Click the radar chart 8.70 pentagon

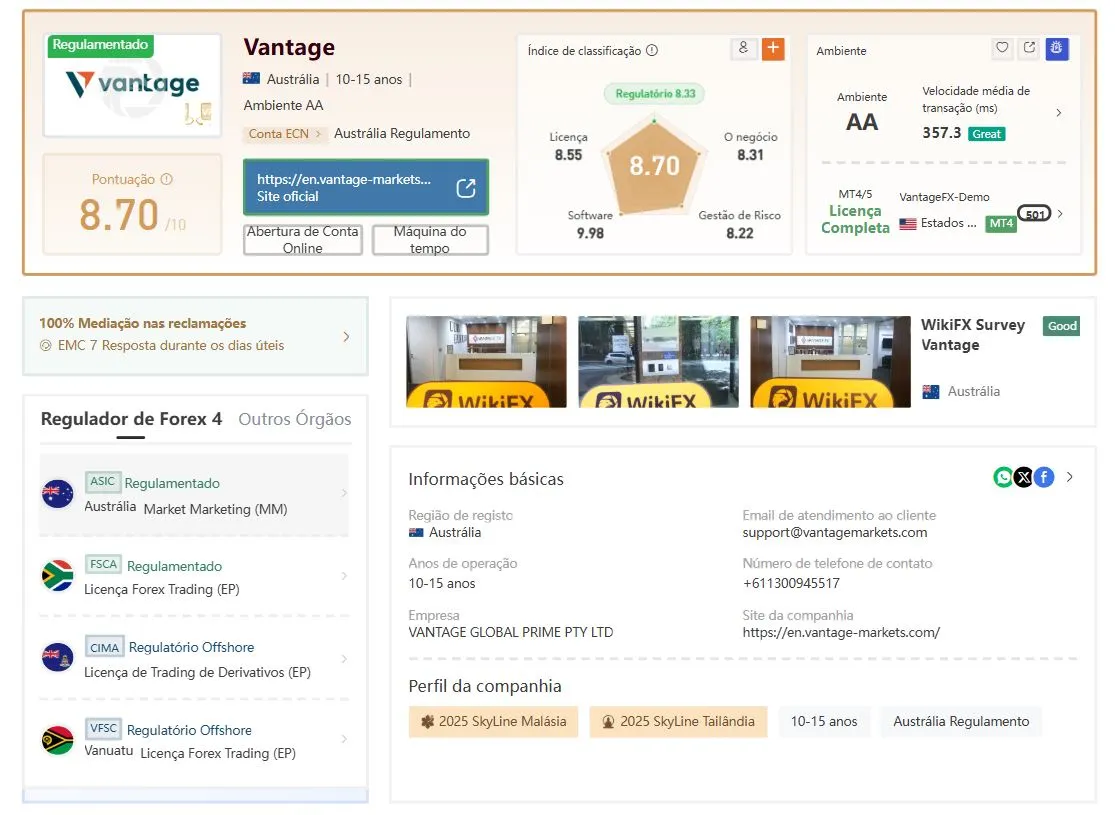[x=653, y=165]
